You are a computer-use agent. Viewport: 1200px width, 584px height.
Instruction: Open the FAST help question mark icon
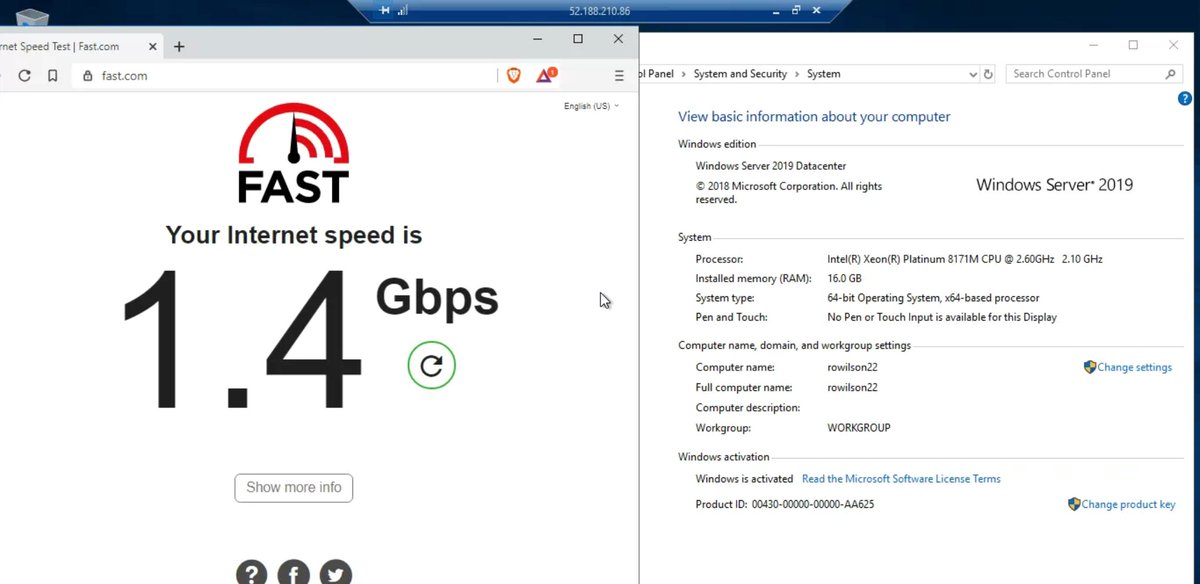252,573
